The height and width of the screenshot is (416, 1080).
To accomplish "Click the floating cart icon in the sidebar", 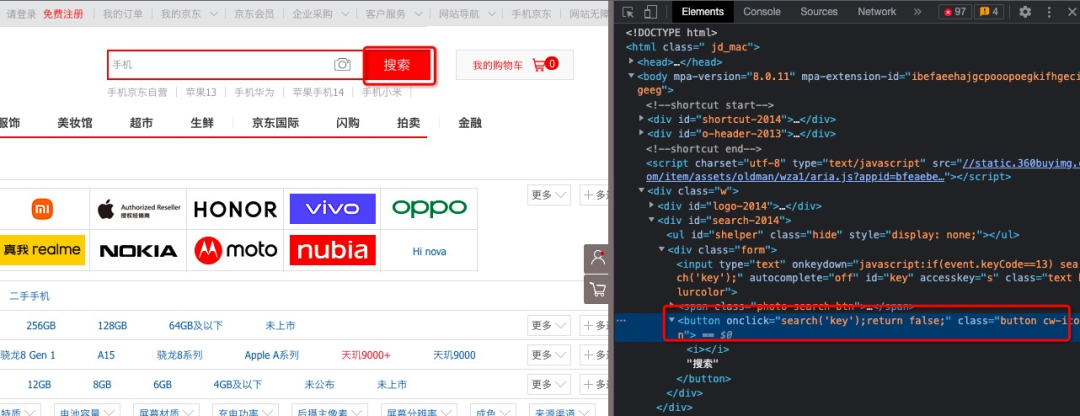I will click(x=597, y=289).
